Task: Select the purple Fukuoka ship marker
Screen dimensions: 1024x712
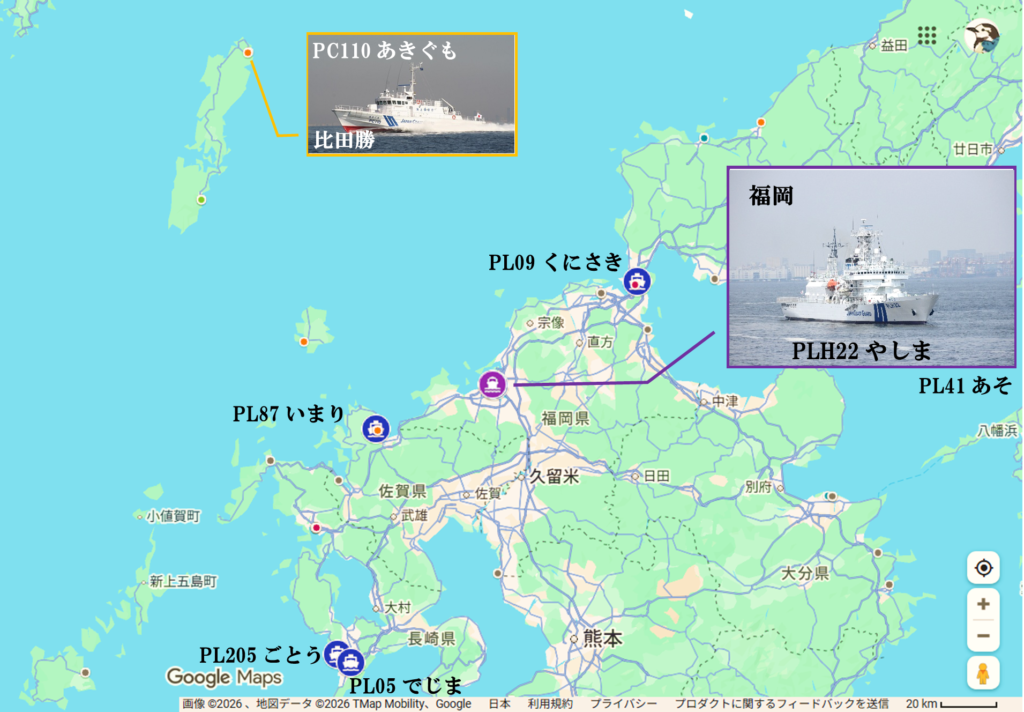Action: [x=492, y=384]
